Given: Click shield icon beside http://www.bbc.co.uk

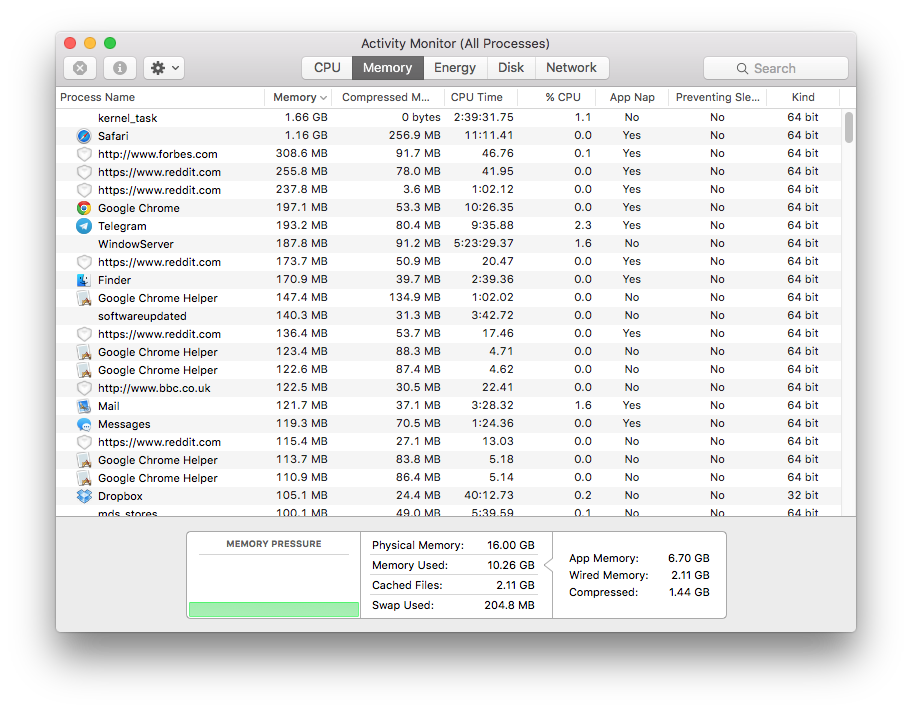Looking at the screenshot, I should click(x=84, y=388).
